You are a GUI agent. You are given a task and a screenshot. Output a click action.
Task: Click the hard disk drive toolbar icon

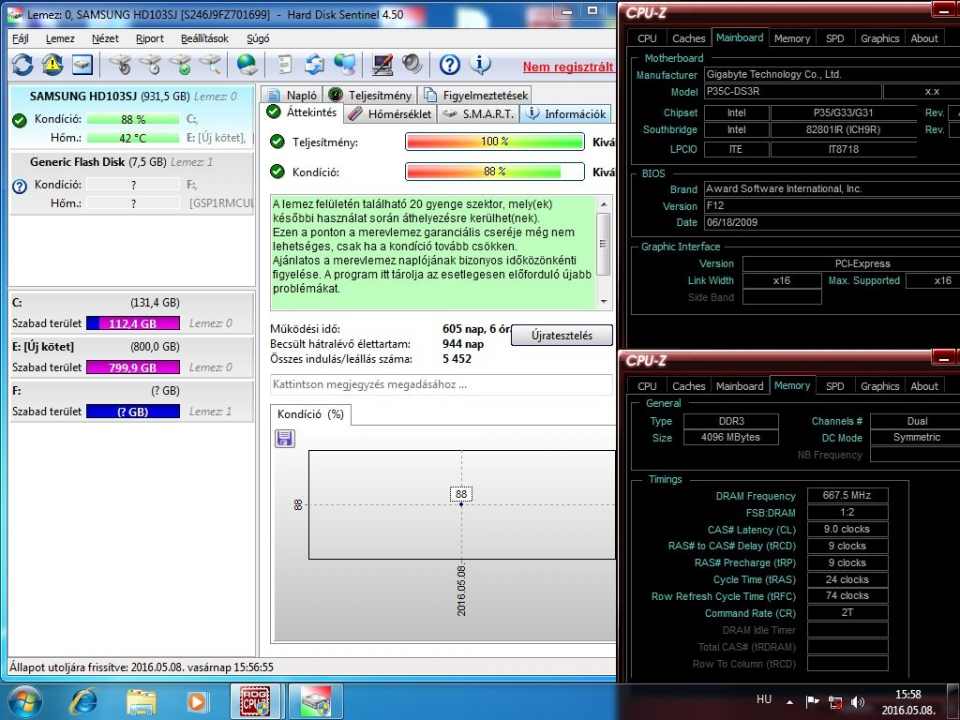click(82, 64)
